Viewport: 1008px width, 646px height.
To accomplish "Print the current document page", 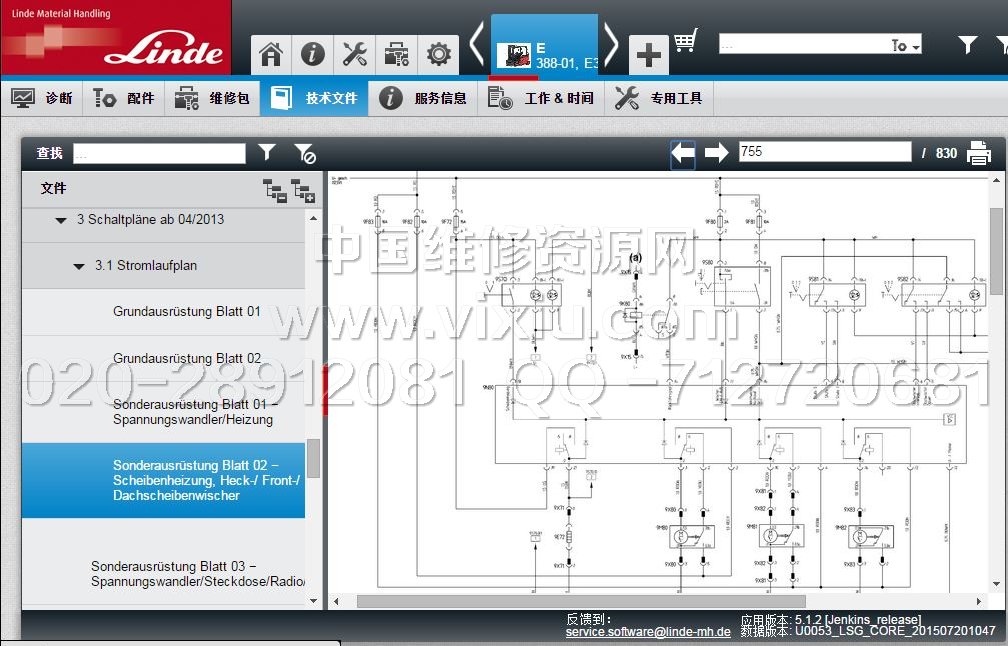I will click(x=978, y=153).
